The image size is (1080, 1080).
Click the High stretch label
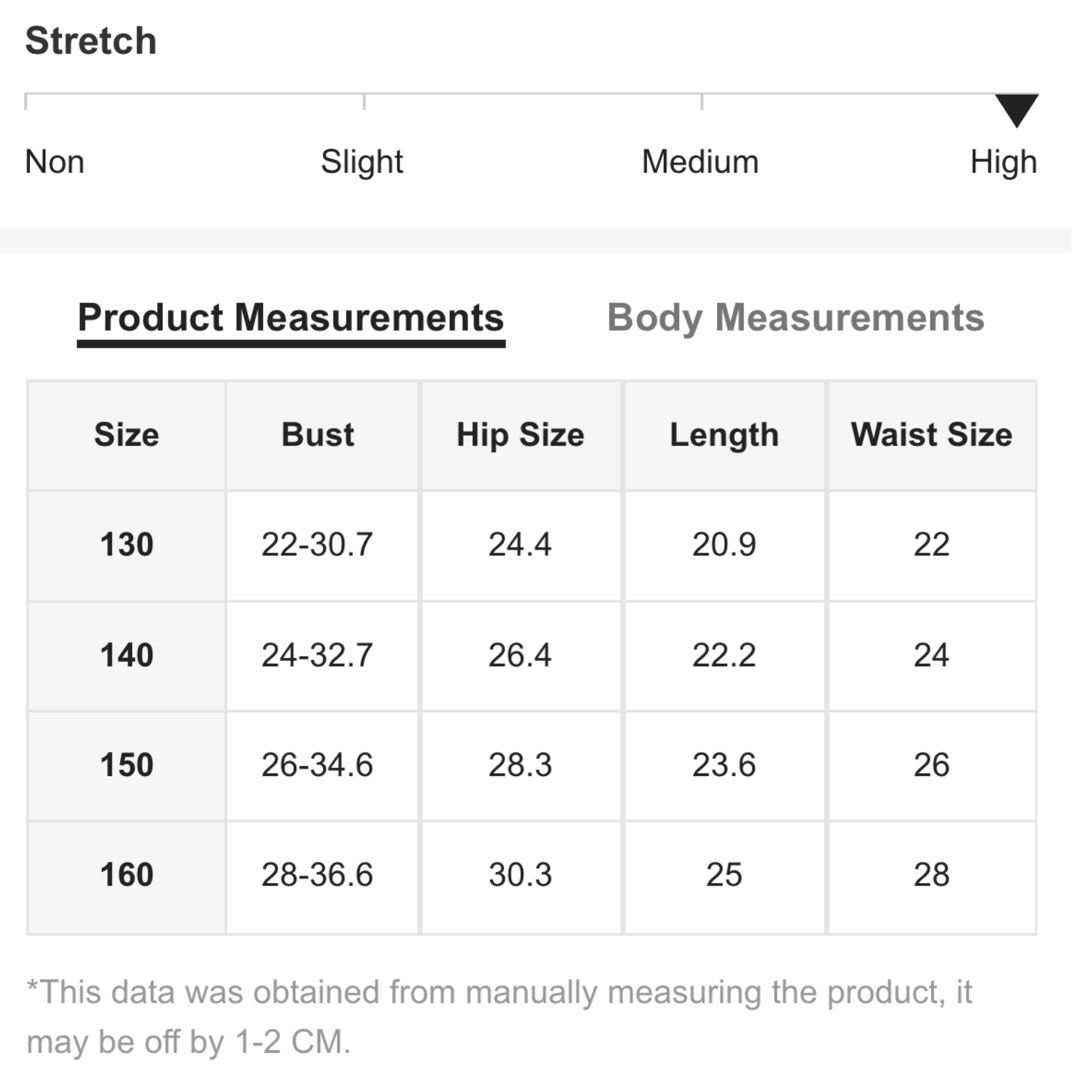pos(1003,162)
